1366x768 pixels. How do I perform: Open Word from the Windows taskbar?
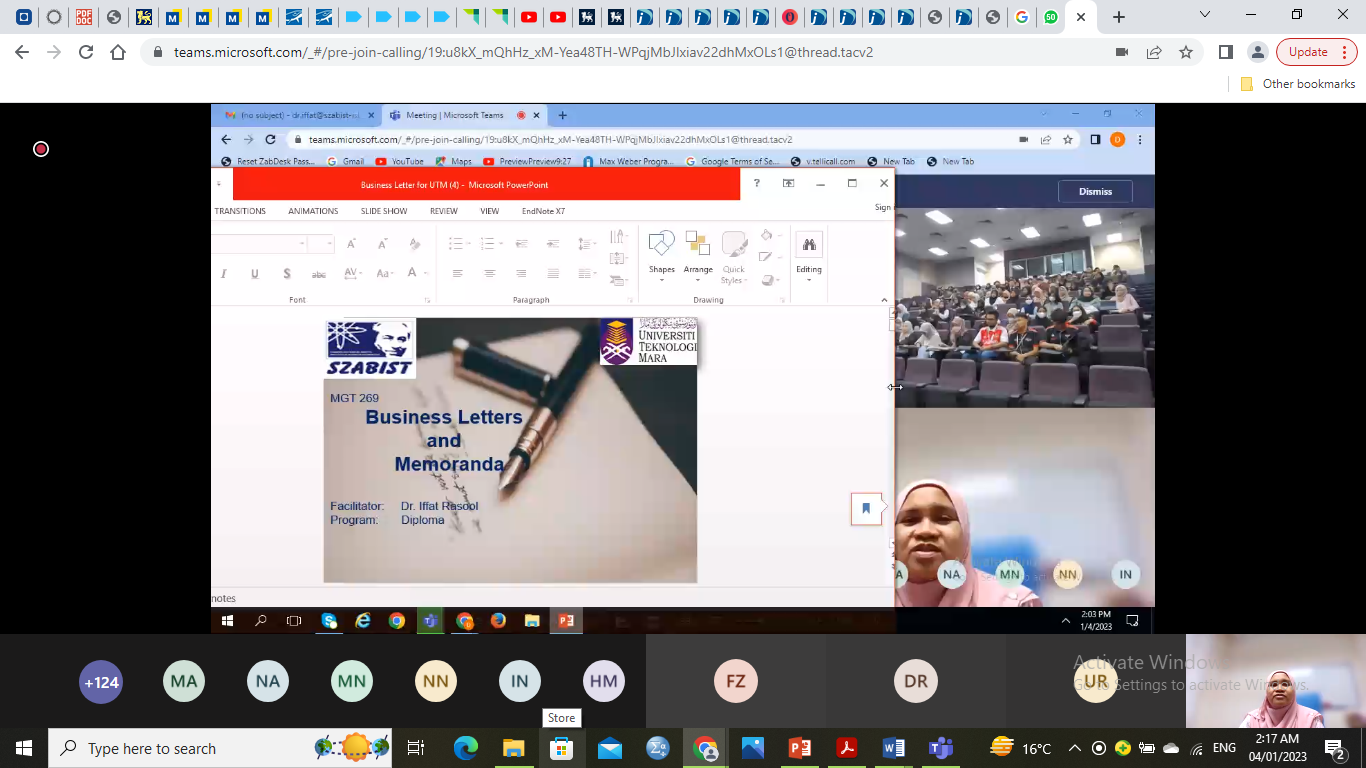point(893,748)
